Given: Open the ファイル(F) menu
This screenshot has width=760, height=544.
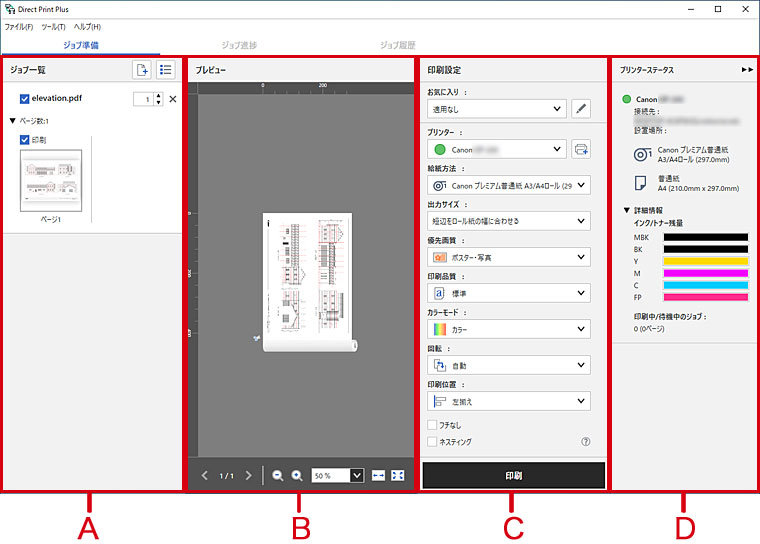Looking at the screenshot, I should click(19, 26).
